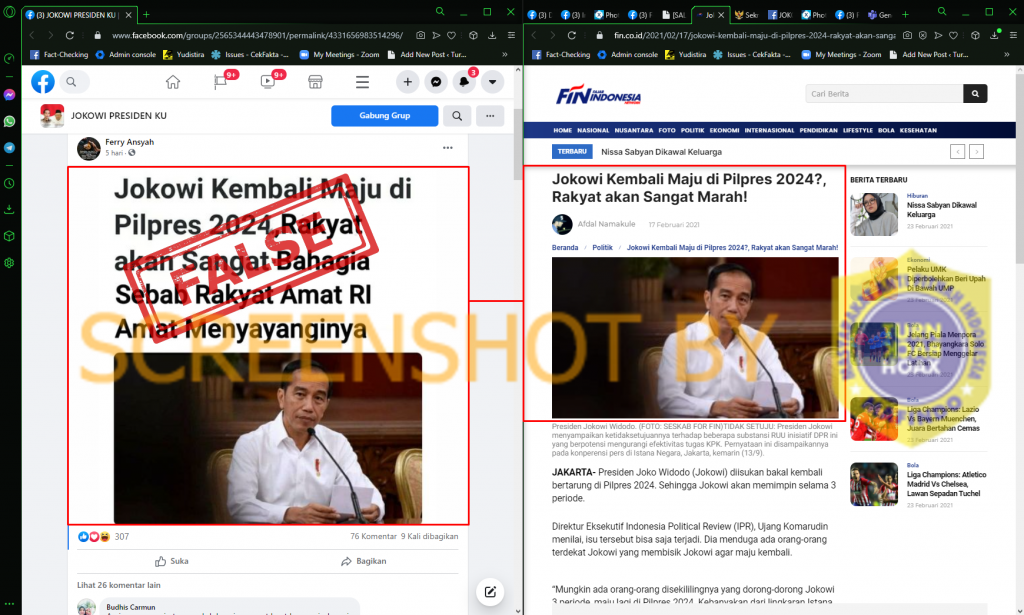Screen dimensions: 1024x615
Task: Bookmark Facebook page with heart icon
Action: pyautogui.click(x=451, y=35)
